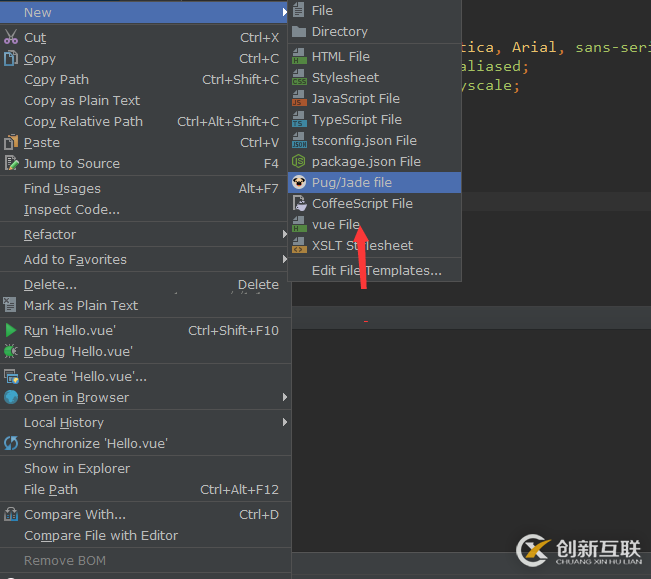Select Copy Path from the context menu
This screenshot has width=651, height=579.
point(145,79)
